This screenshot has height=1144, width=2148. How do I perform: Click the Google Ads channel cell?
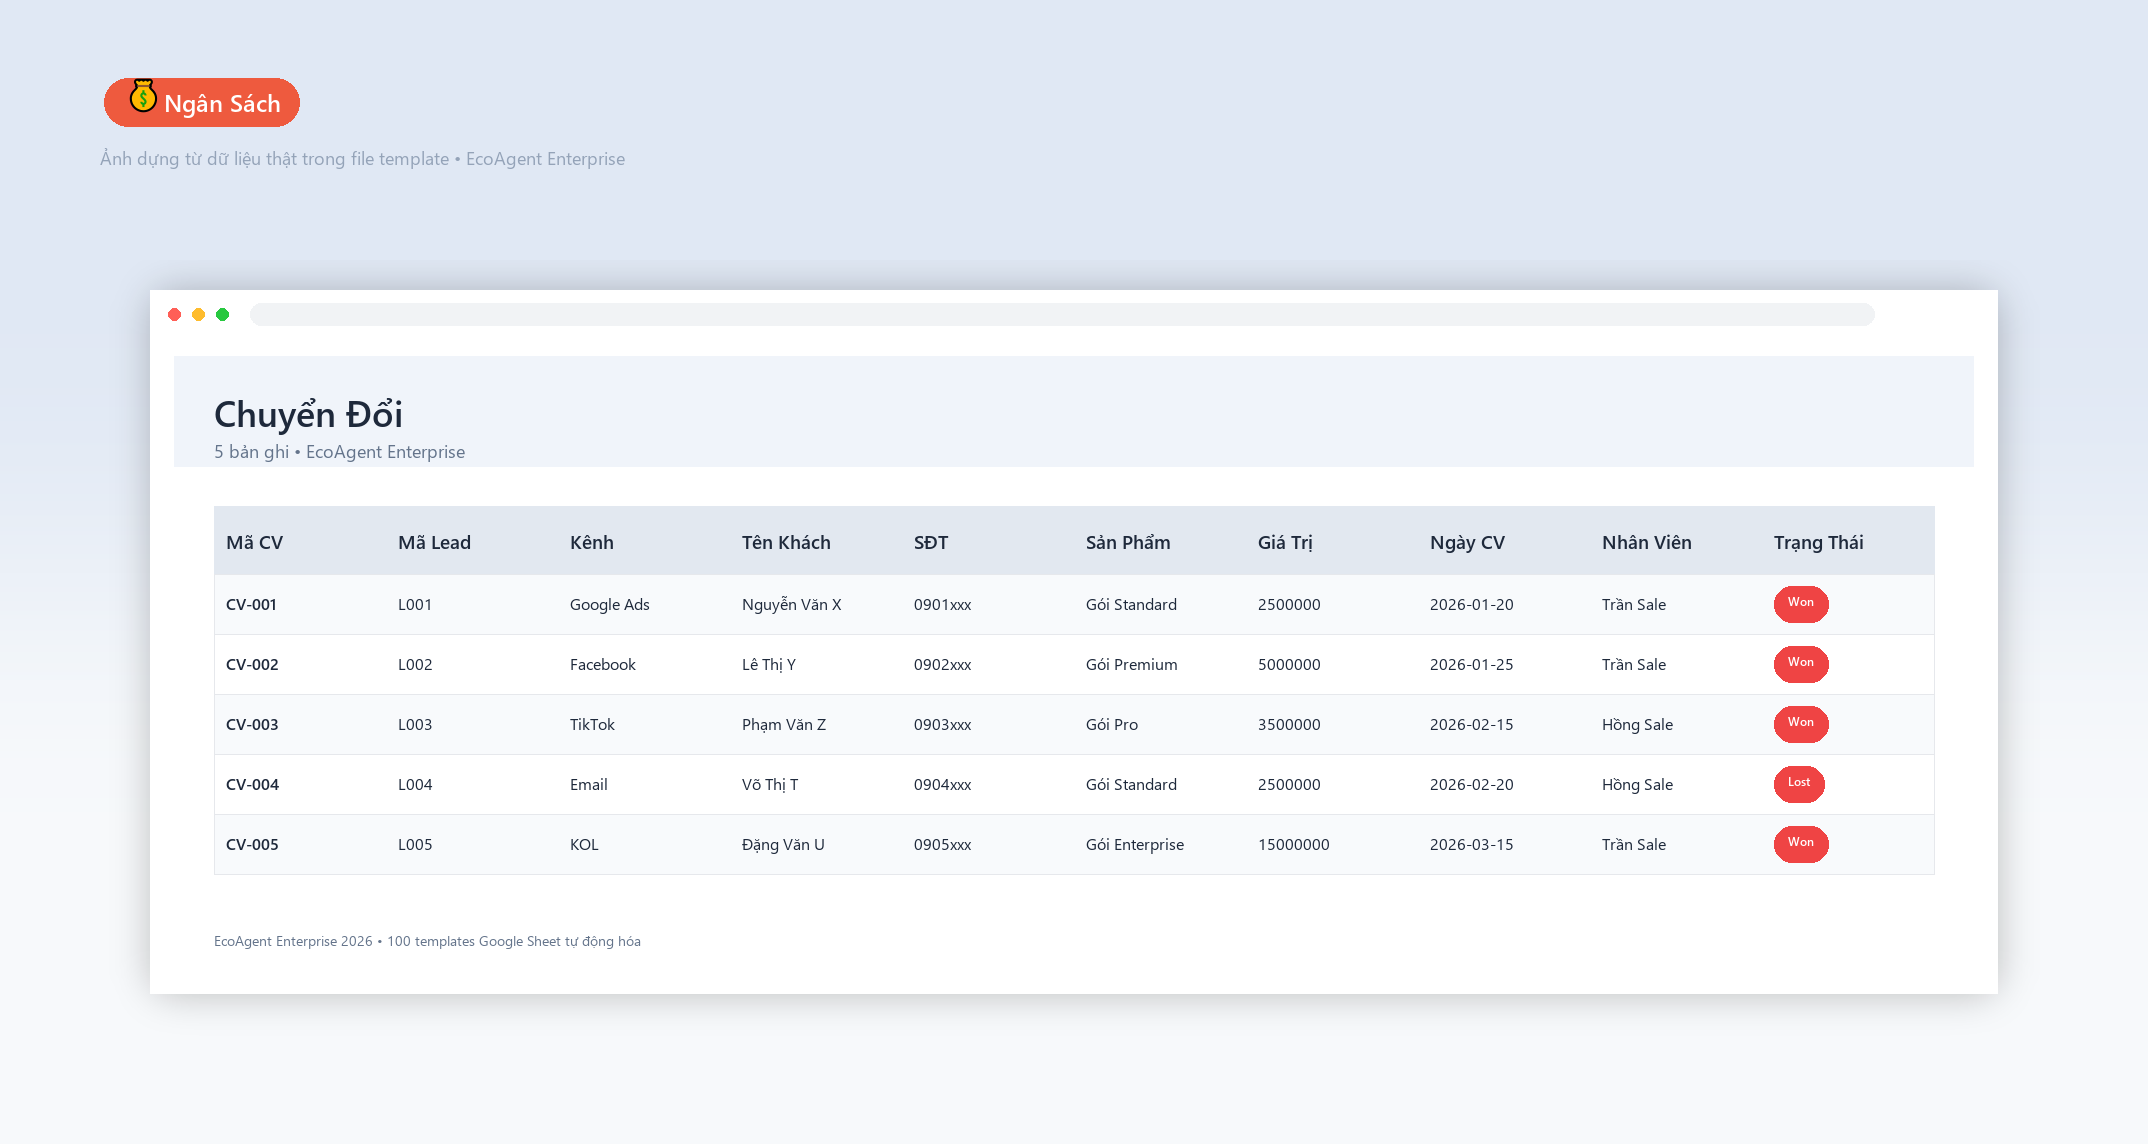point(610,604)
